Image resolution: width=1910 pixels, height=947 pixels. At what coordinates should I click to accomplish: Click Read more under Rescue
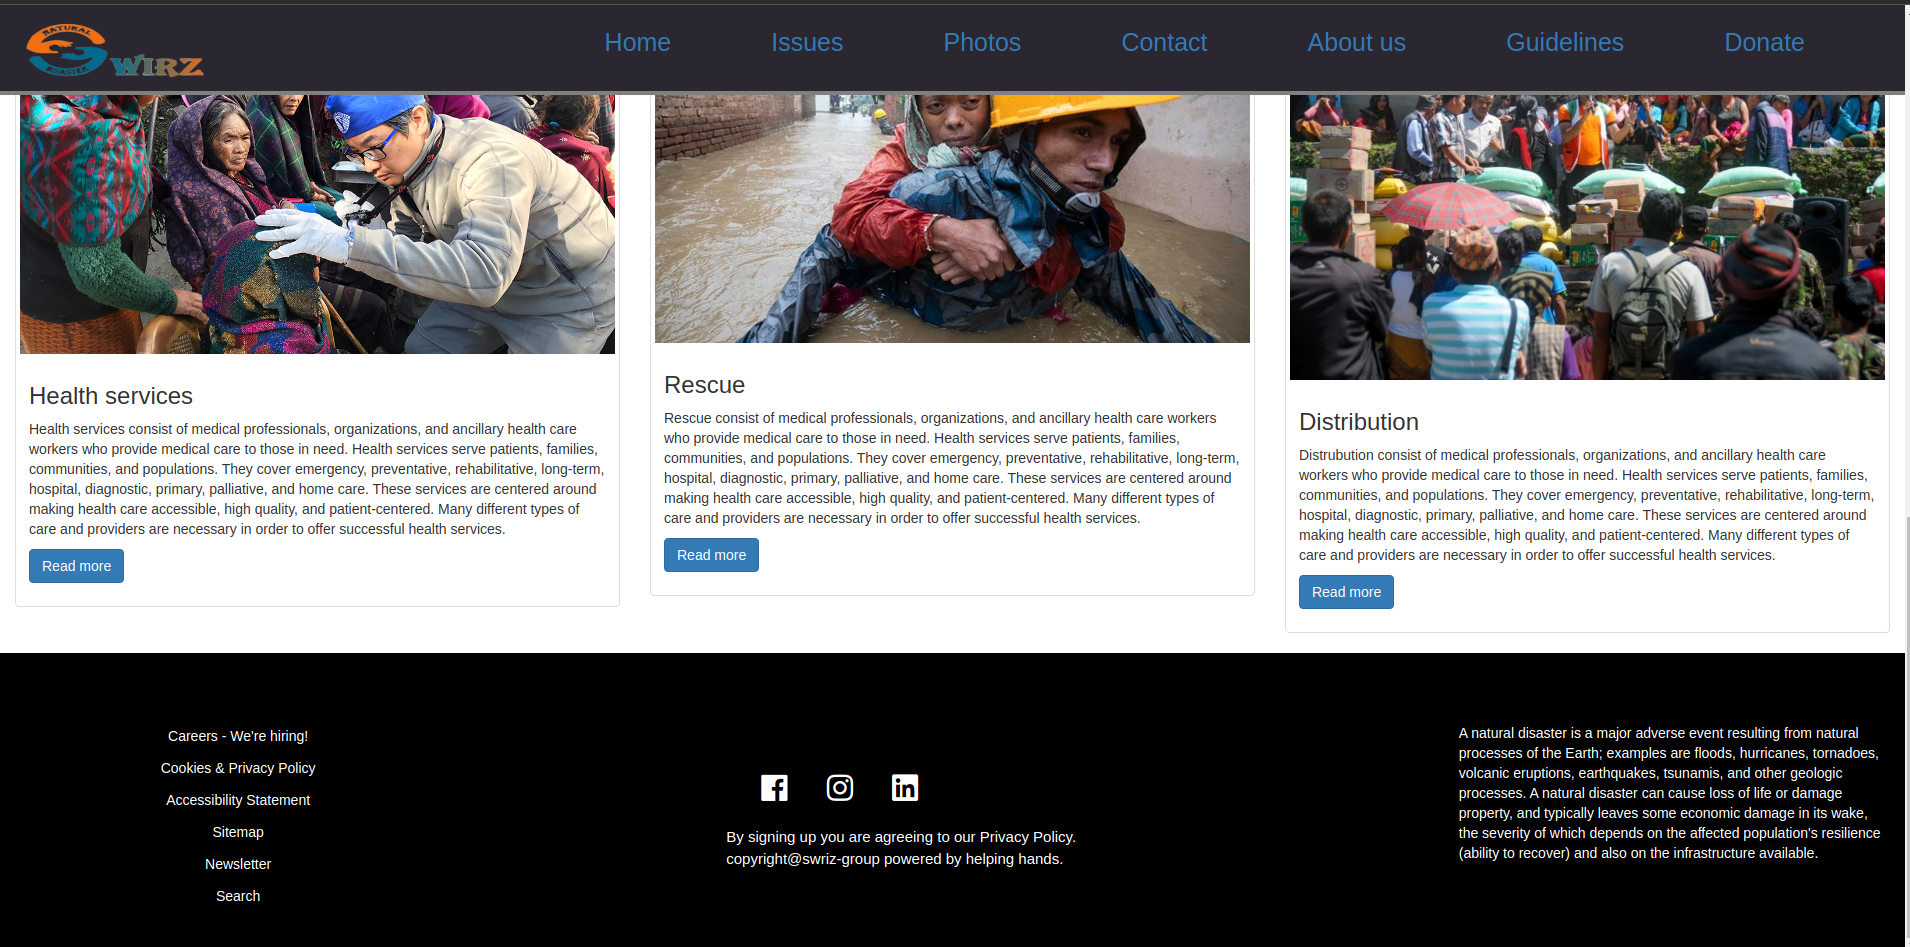711,555
